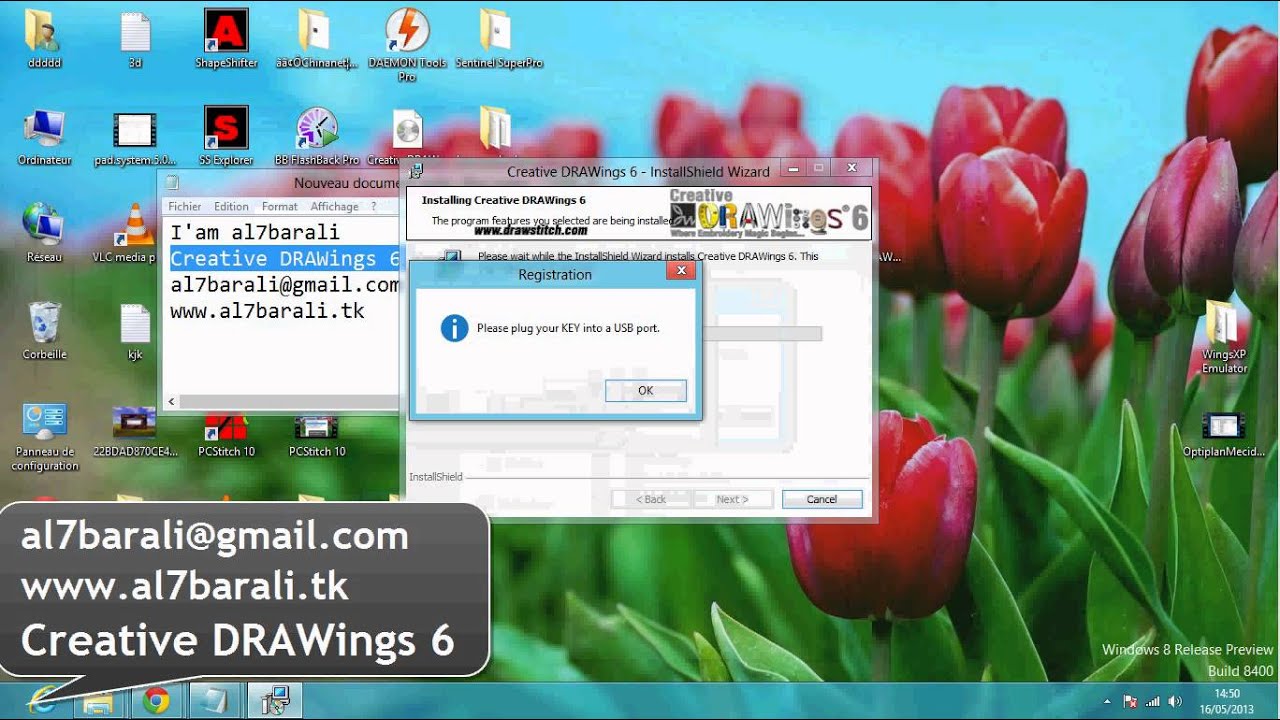This screenshot has height=720, width=1280.
Task: Open the Format menu in Notepad
Action: coord(280,206)
